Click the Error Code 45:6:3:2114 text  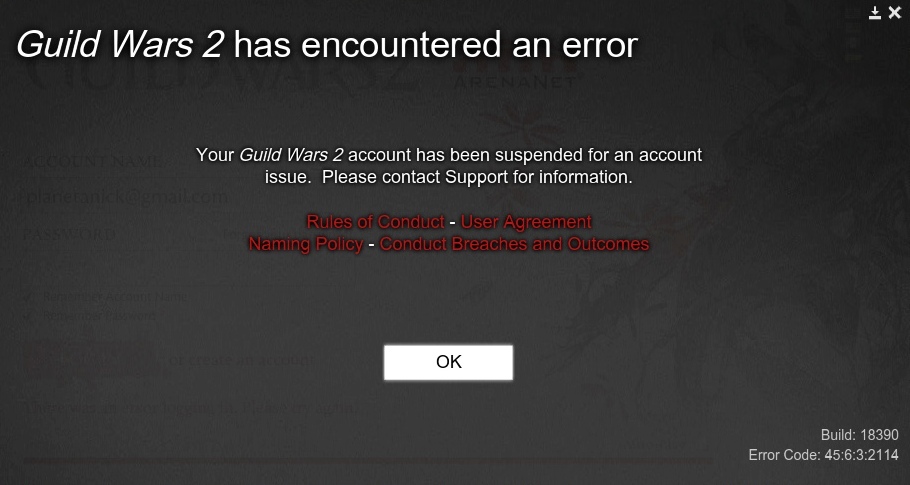click(x=824, y=454)
